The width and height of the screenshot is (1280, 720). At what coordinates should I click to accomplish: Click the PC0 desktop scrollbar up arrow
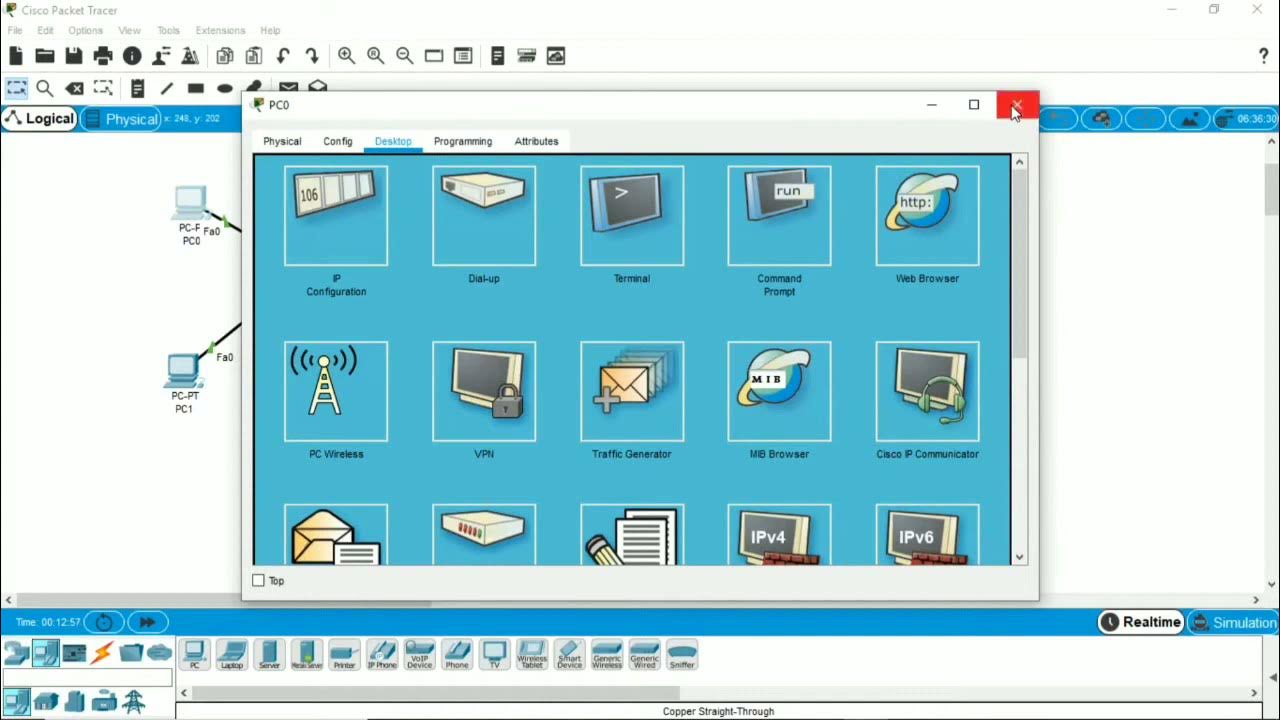1020,162
